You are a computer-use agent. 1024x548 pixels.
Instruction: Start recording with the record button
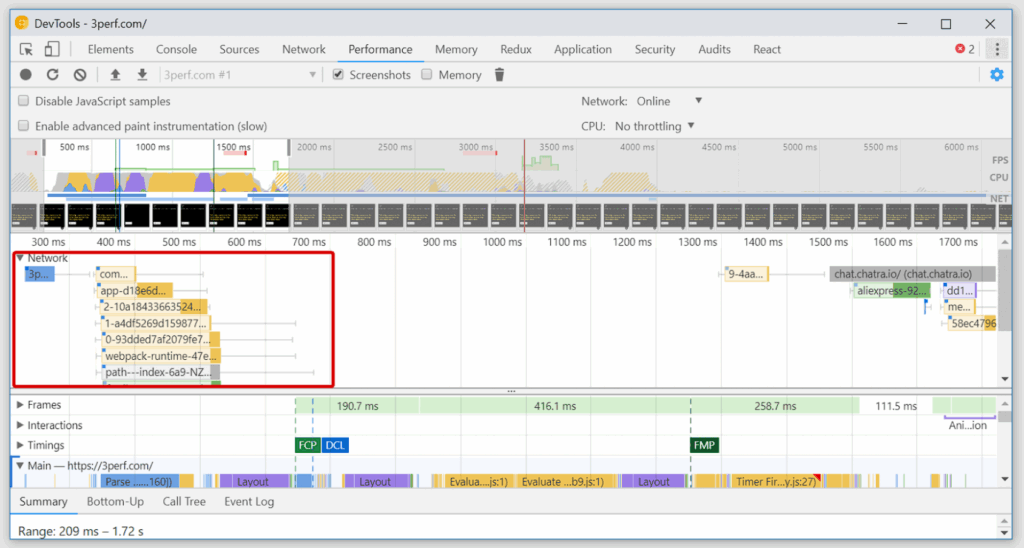[x=26, y=75]
